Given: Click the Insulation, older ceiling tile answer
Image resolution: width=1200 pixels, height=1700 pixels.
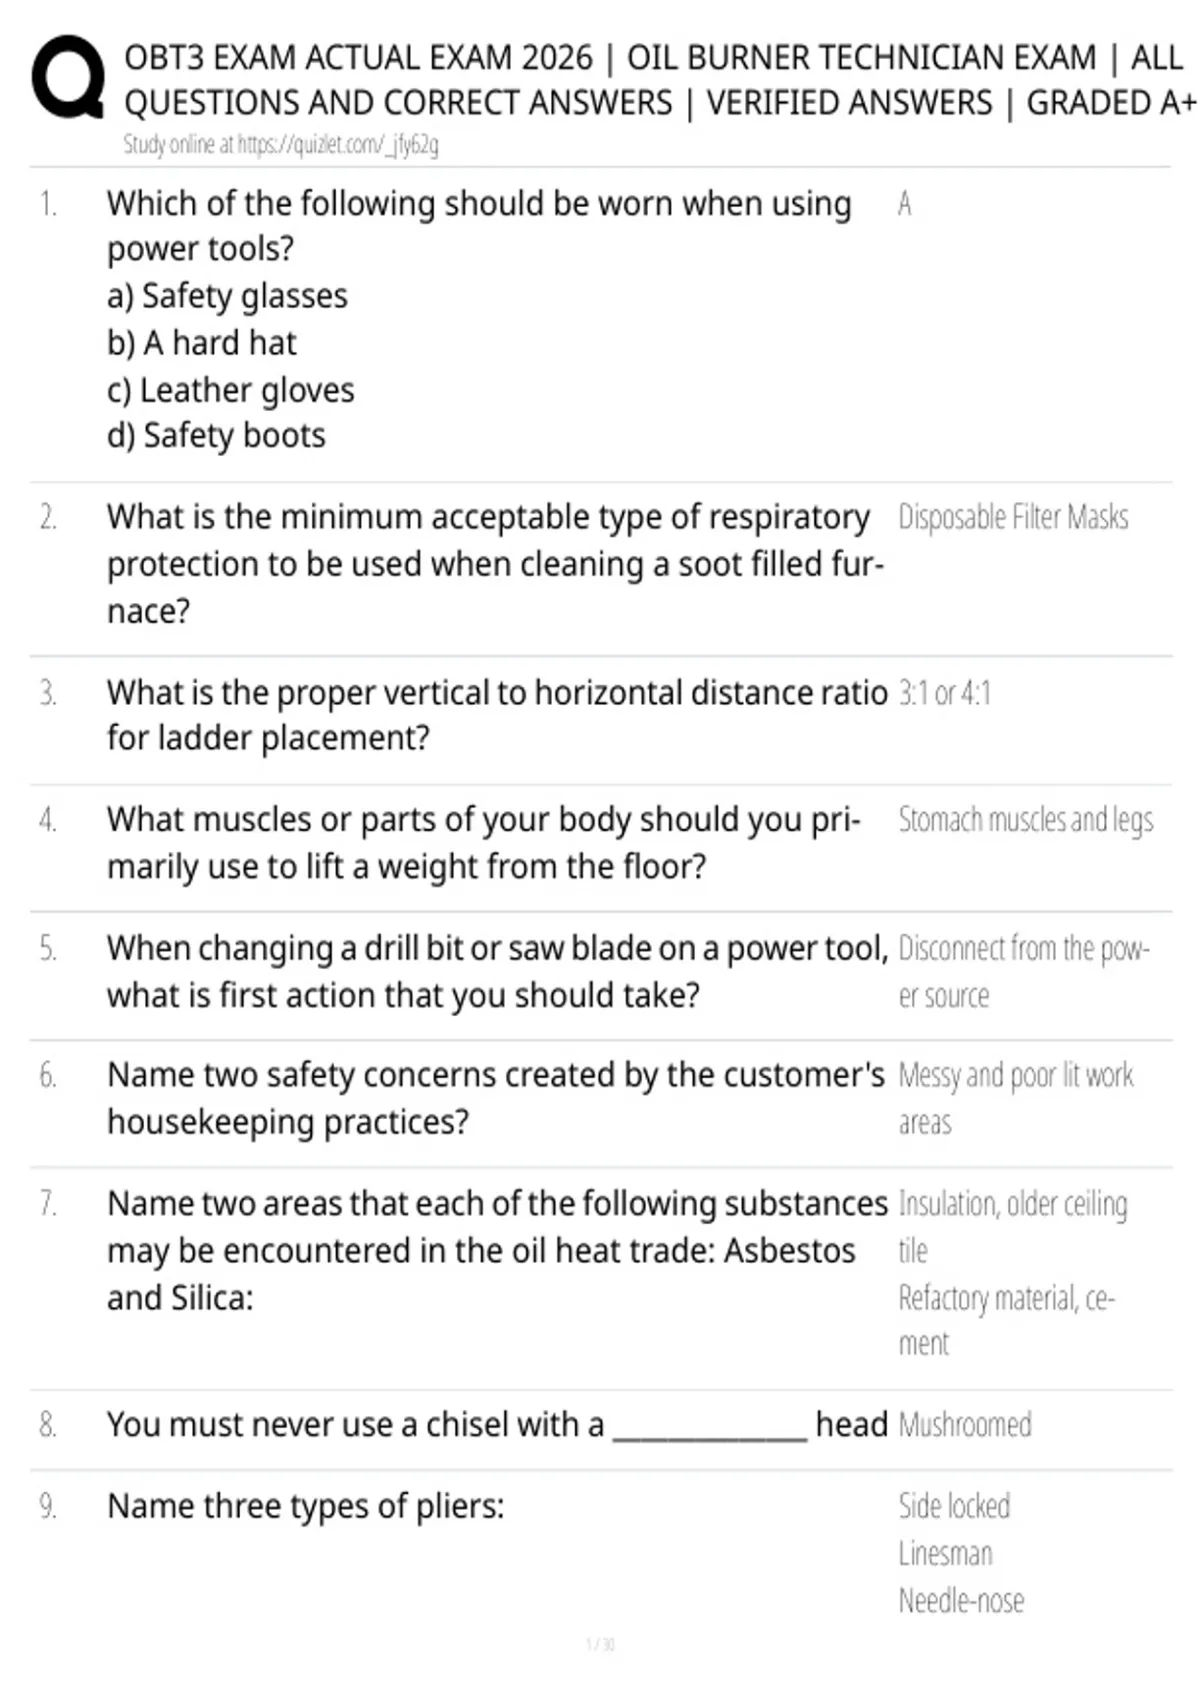Looking at the screenshot, I should [x=1013, y=1227].
